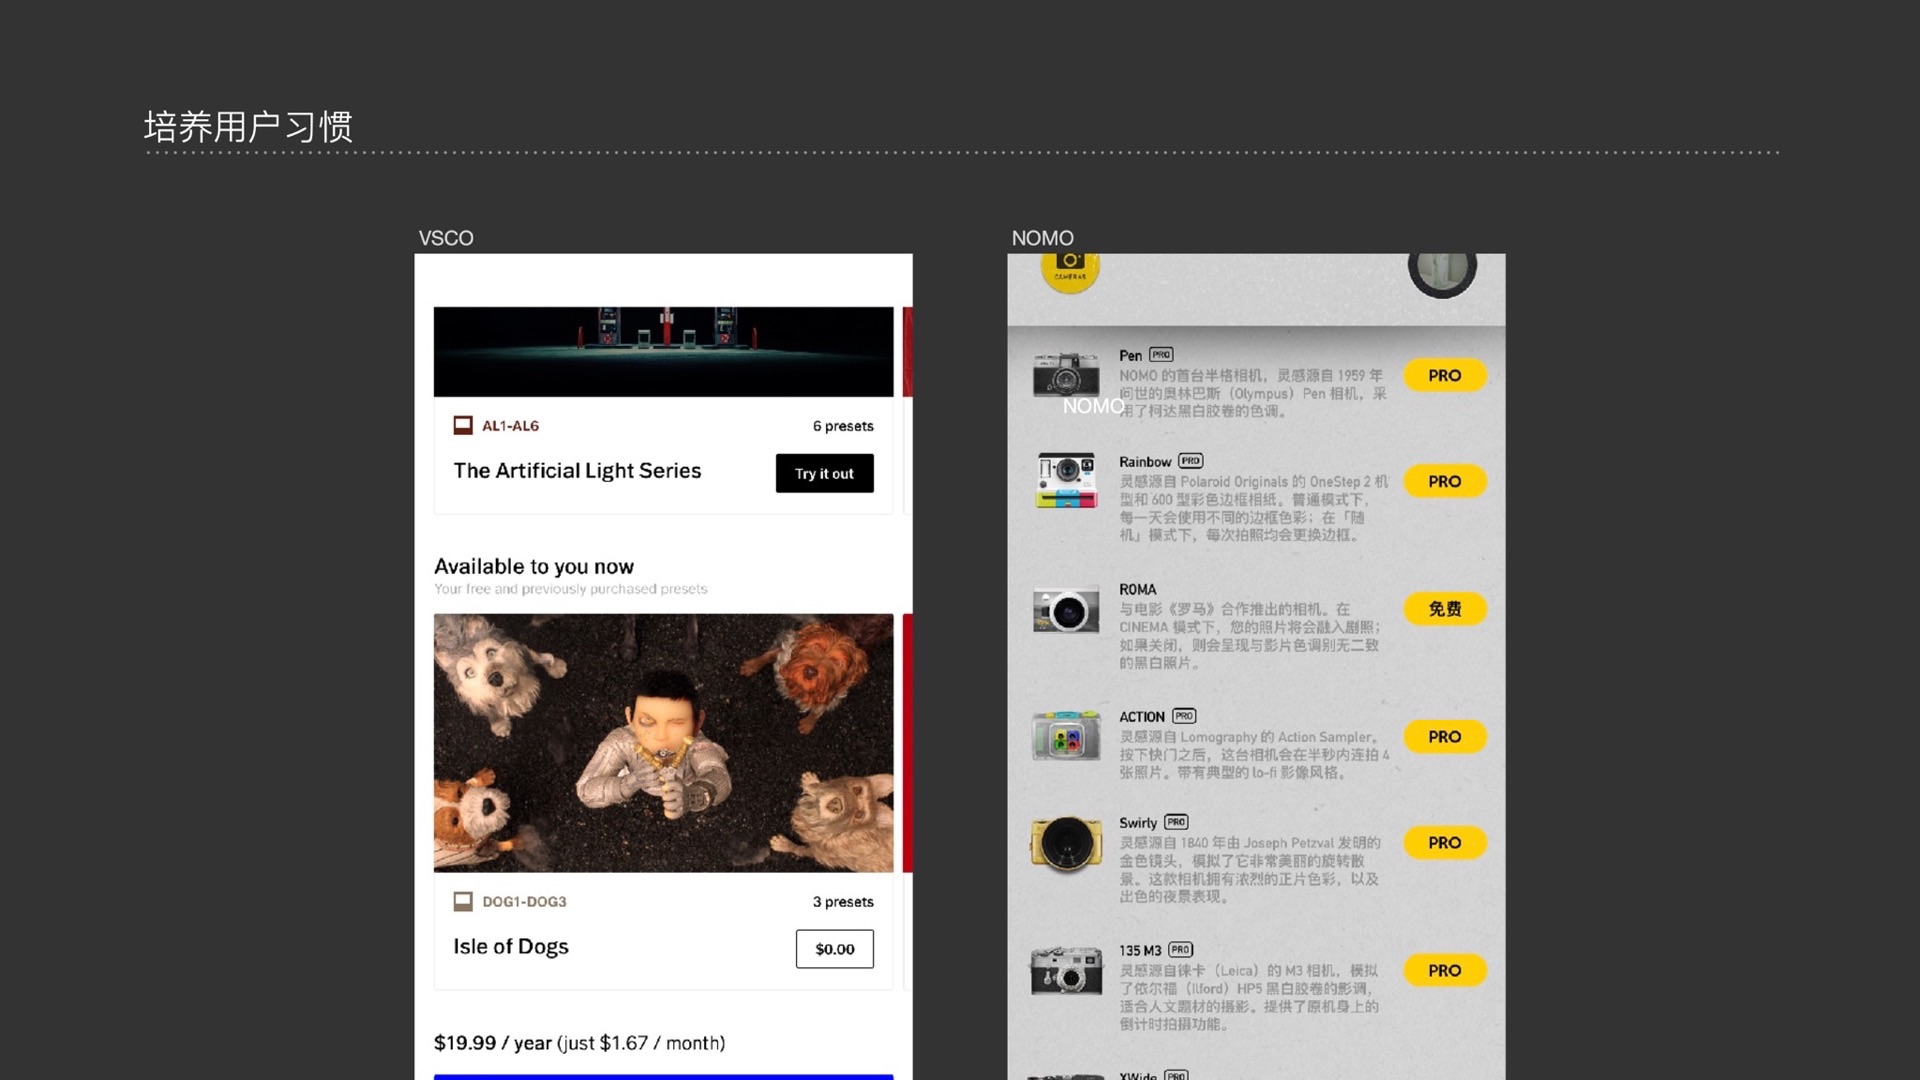This screenshot has width=1920, height=1080.
Task: Open the Isle of Dogs preview image
Action: coord(663,743)
